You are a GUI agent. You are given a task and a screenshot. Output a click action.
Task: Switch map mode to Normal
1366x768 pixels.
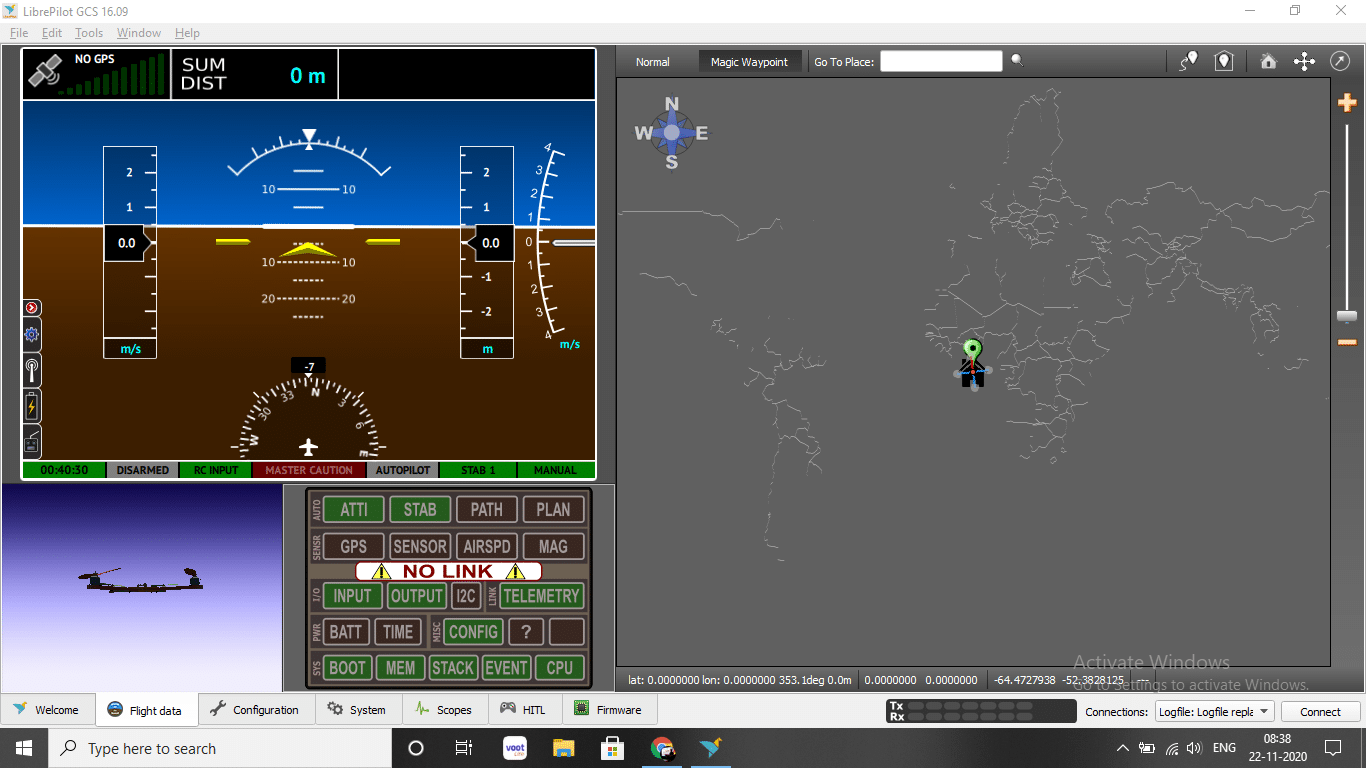click(x=652, y=62)
